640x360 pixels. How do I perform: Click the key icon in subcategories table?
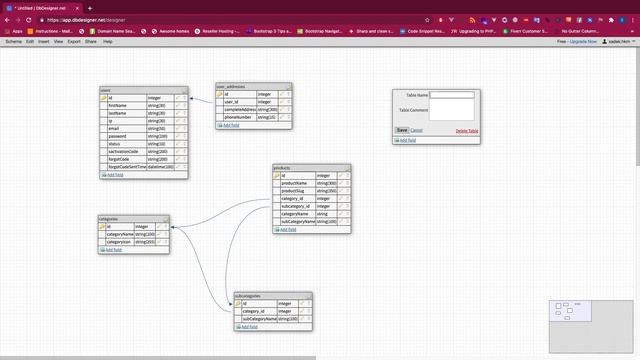tap(238, 304)
